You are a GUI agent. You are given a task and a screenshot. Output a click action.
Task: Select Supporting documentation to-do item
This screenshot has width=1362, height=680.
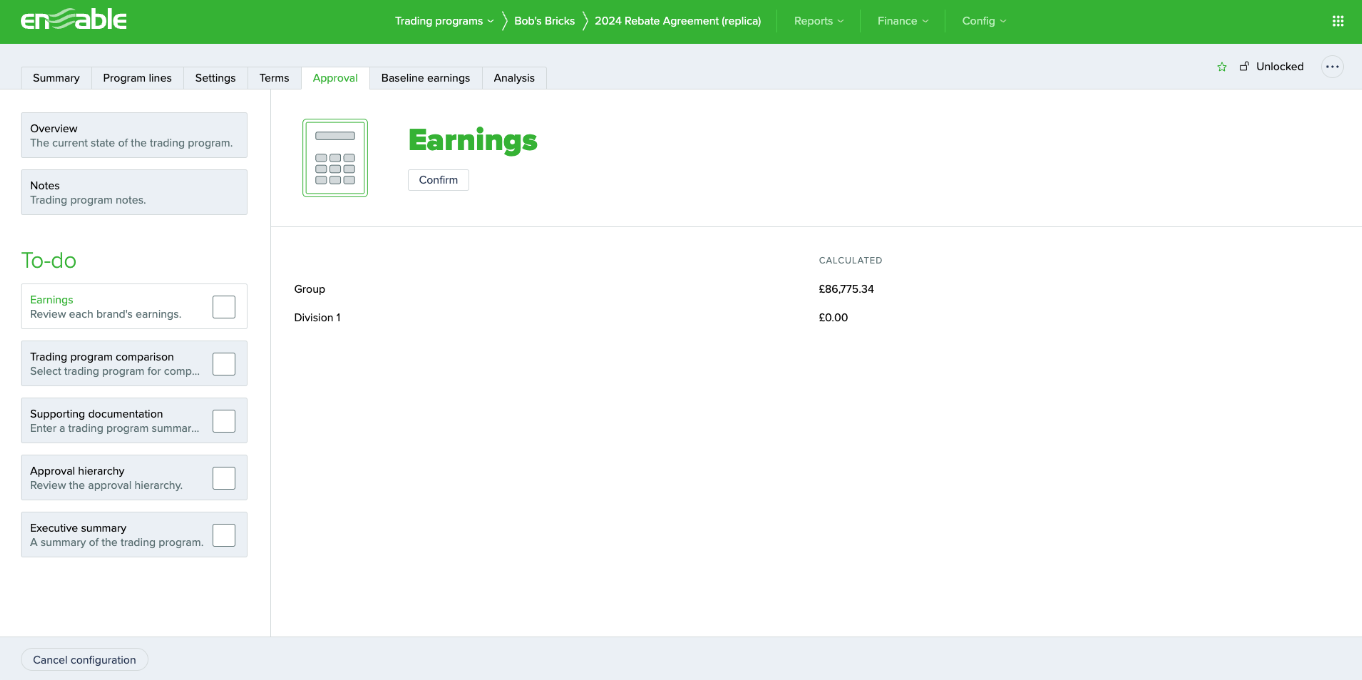click(134, 421)
